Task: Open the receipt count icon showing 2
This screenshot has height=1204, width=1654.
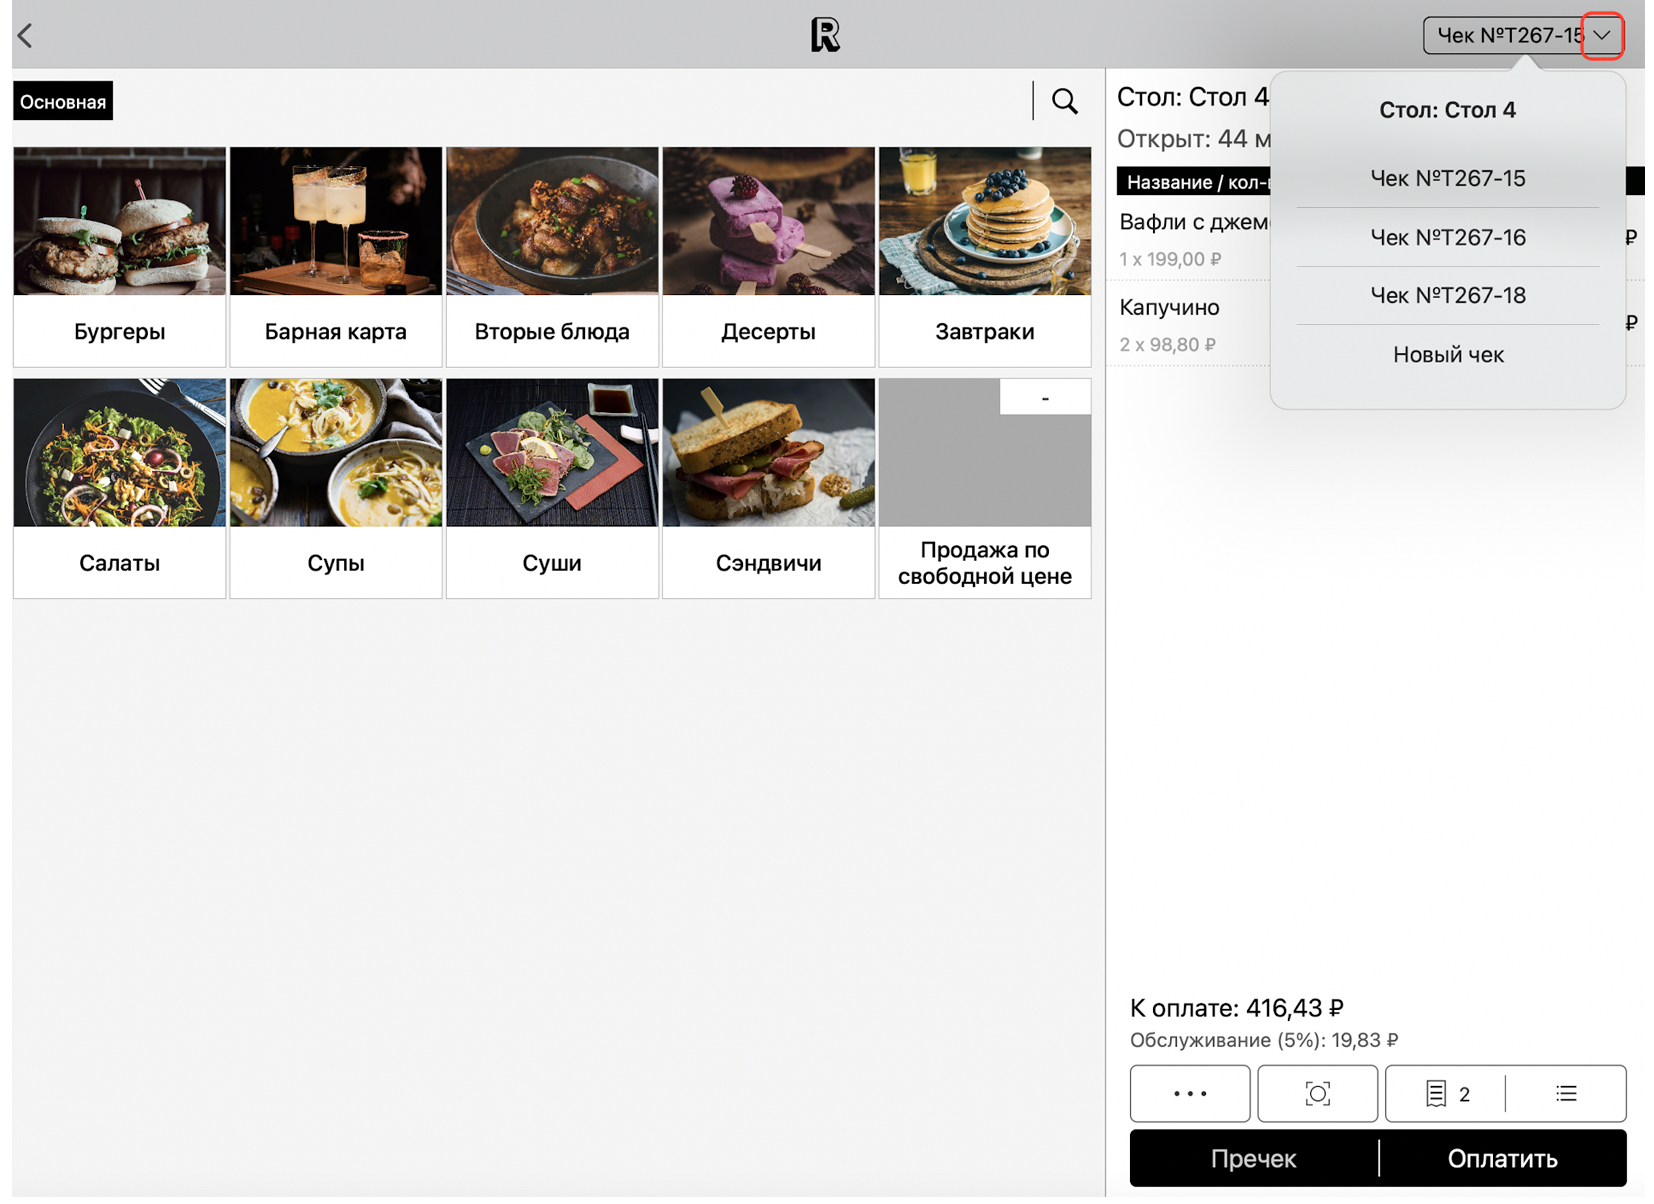Action: [x=1446, y=1093]
